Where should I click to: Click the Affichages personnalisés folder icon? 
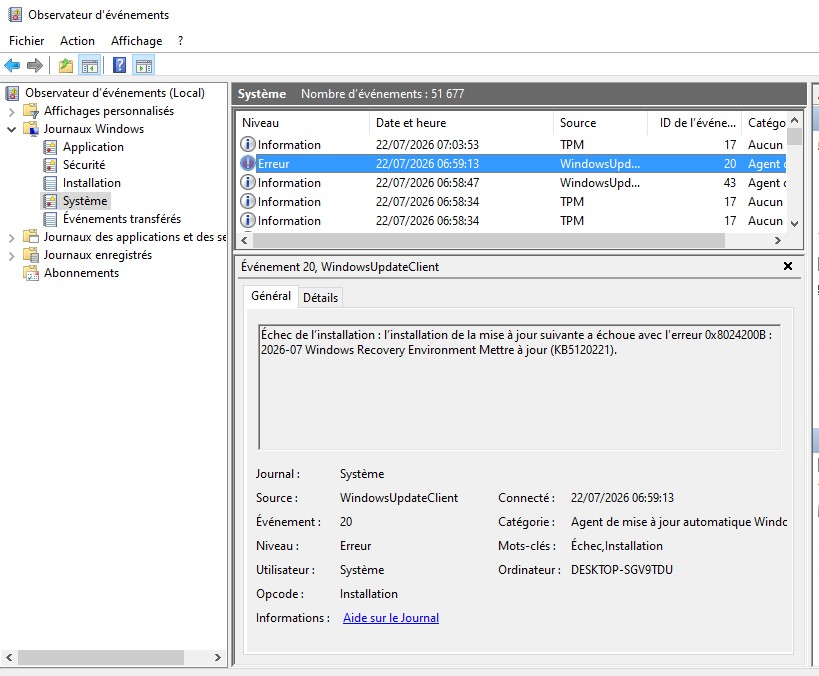coord(31,111)
